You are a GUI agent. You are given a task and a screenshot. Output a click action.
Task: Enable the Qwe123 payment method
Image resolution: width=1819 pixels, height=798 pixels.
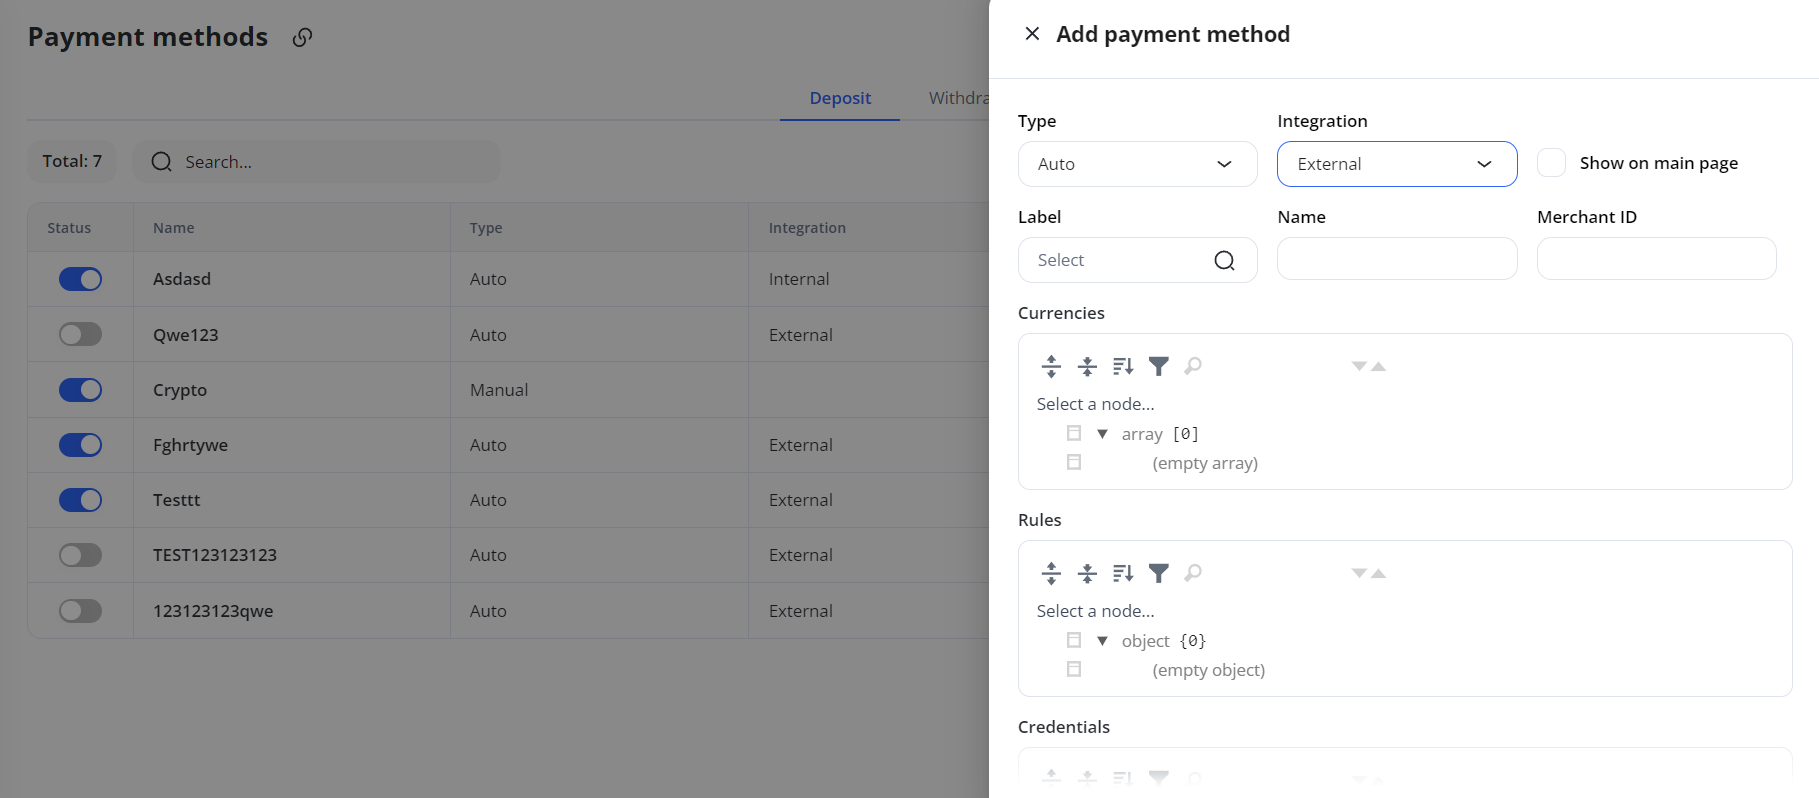[x=80, y=334]
